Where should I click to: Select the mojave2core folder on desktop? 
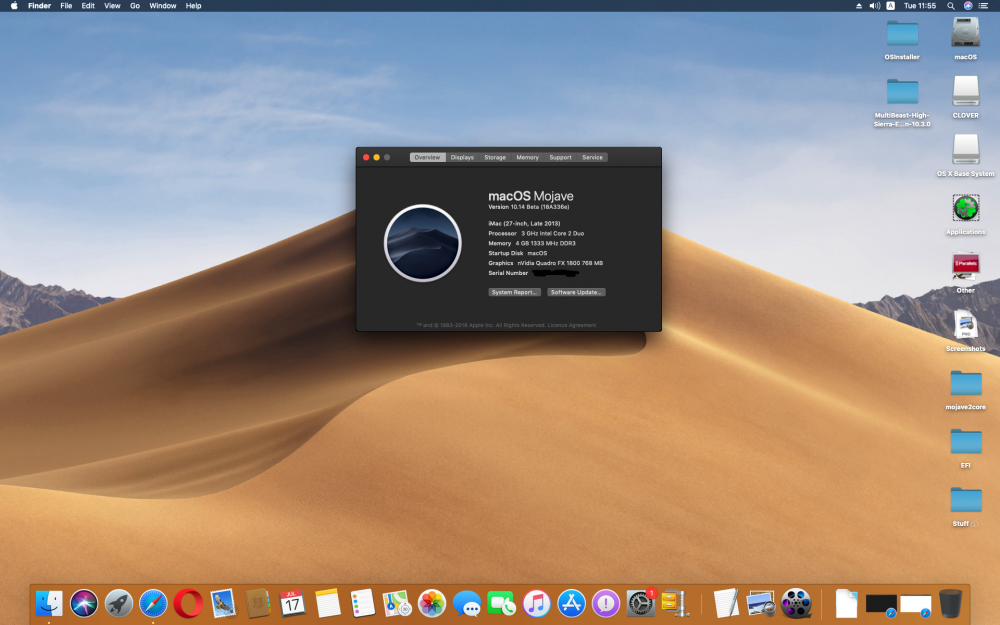pyautogui.click(x=966, y=389)
